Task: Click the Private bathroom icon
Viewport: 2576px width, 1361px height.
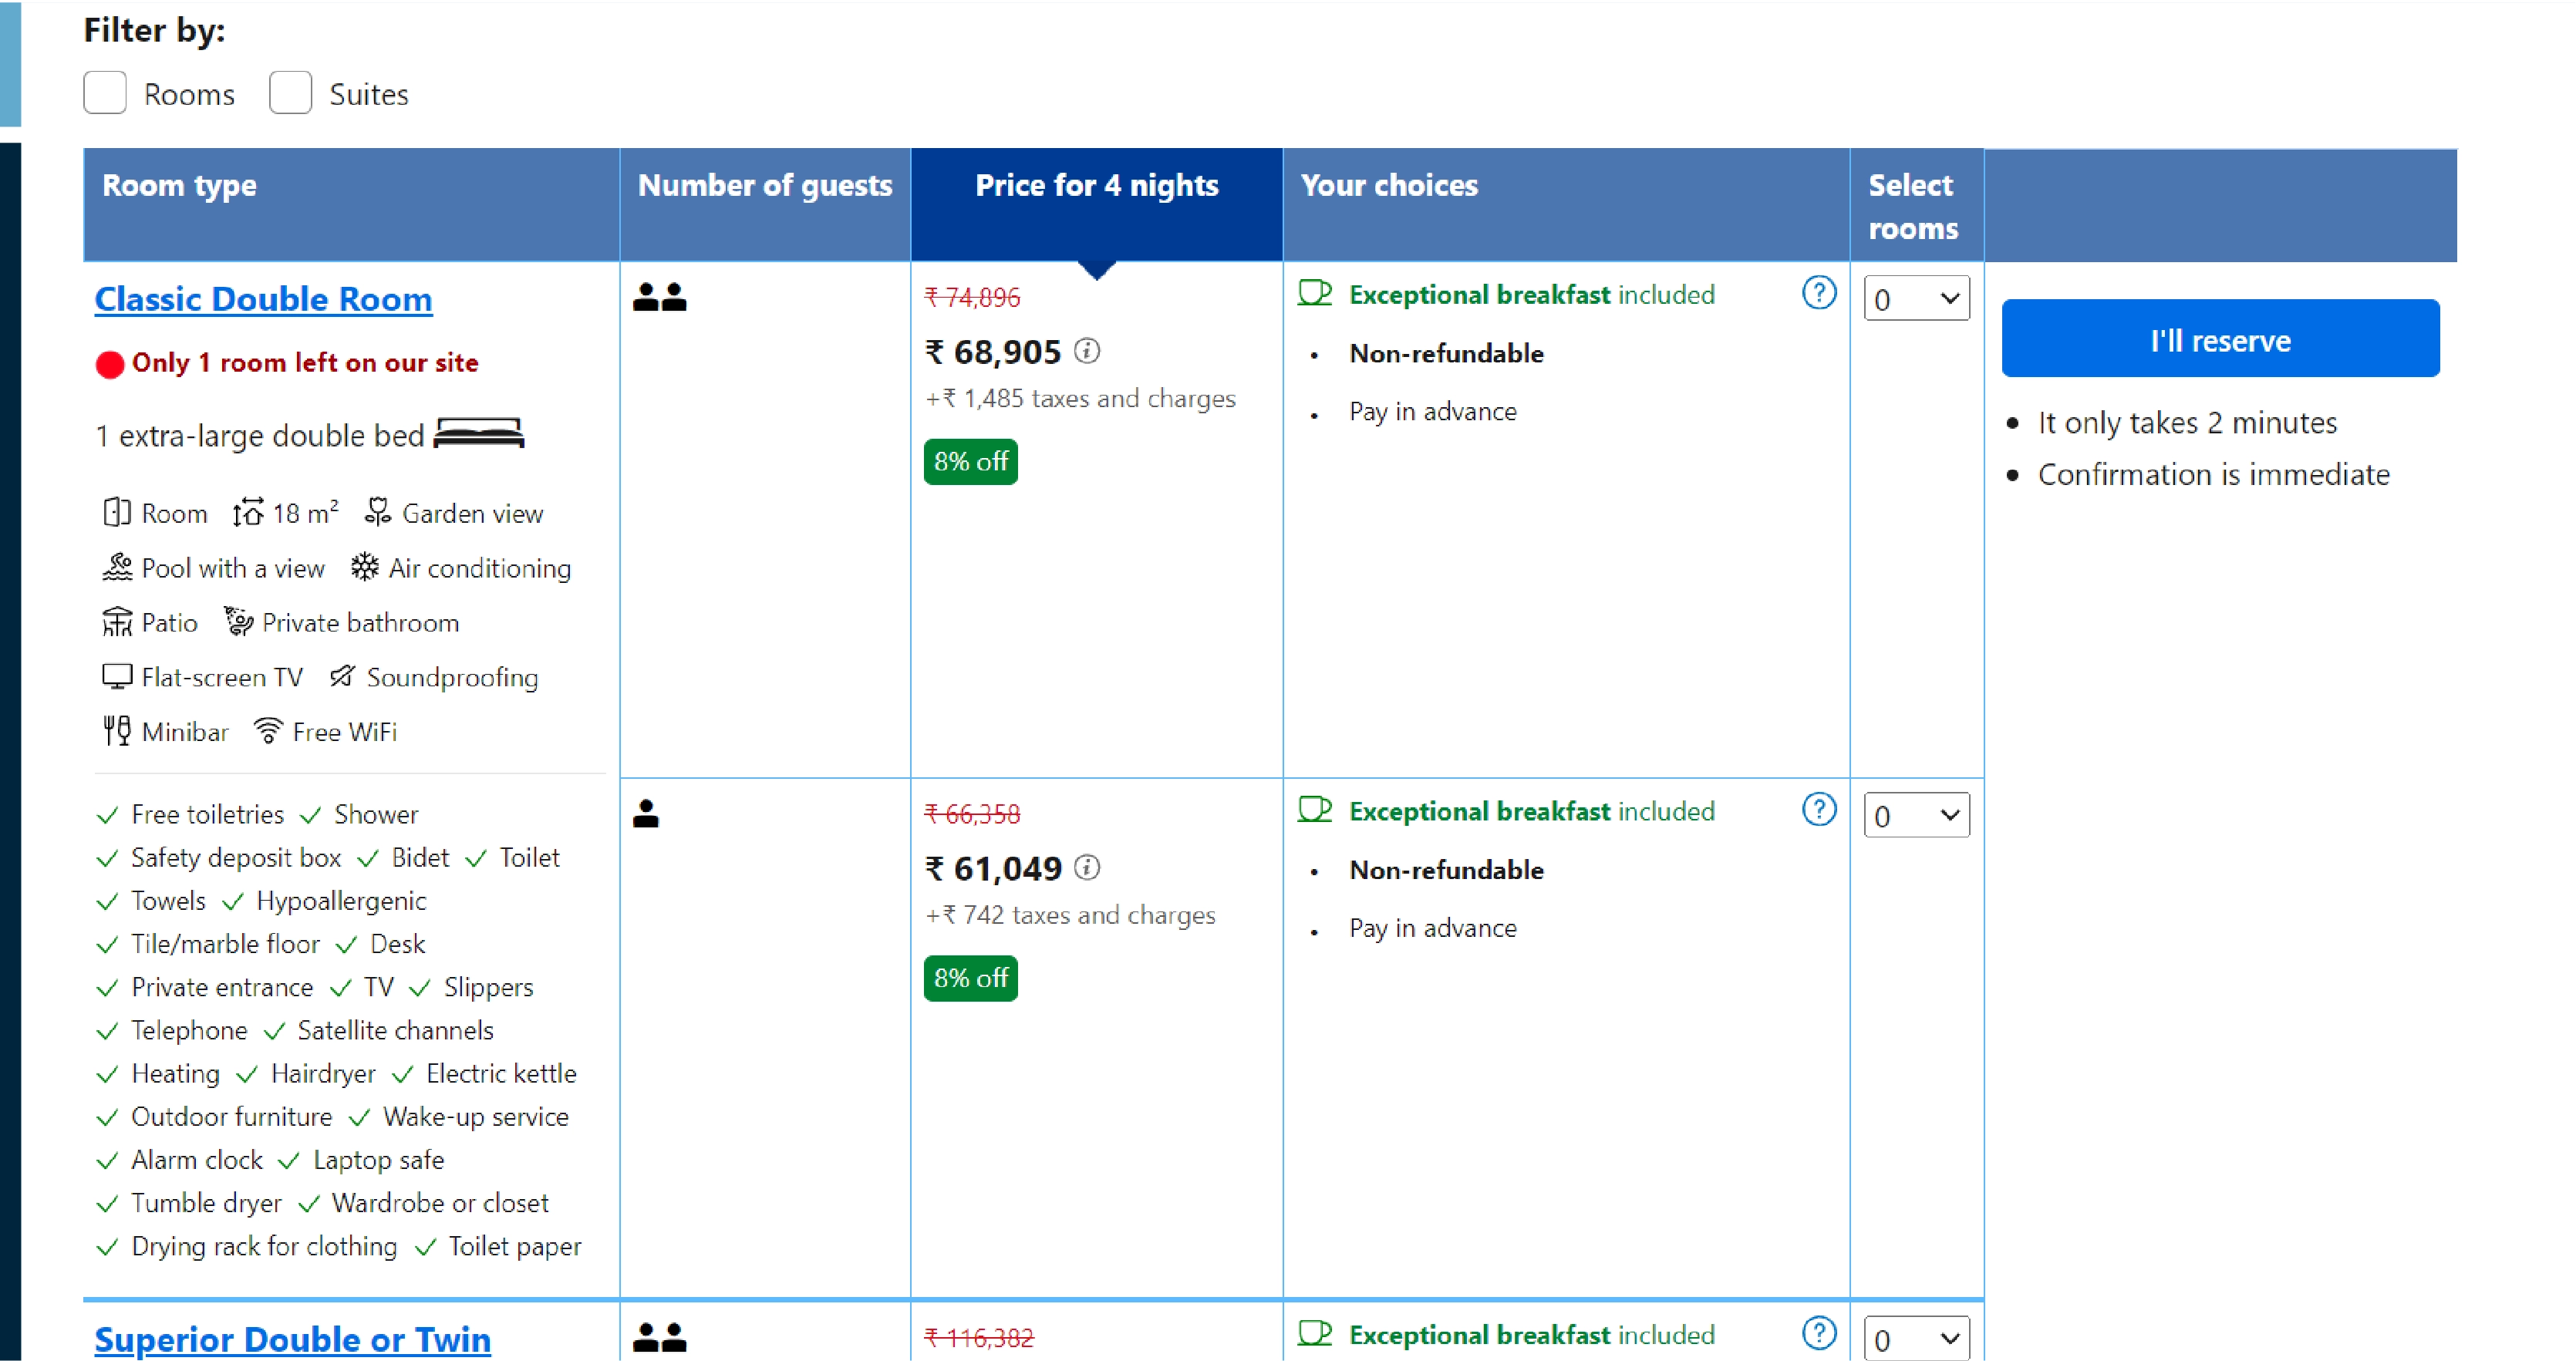Action: pos(238,621)
